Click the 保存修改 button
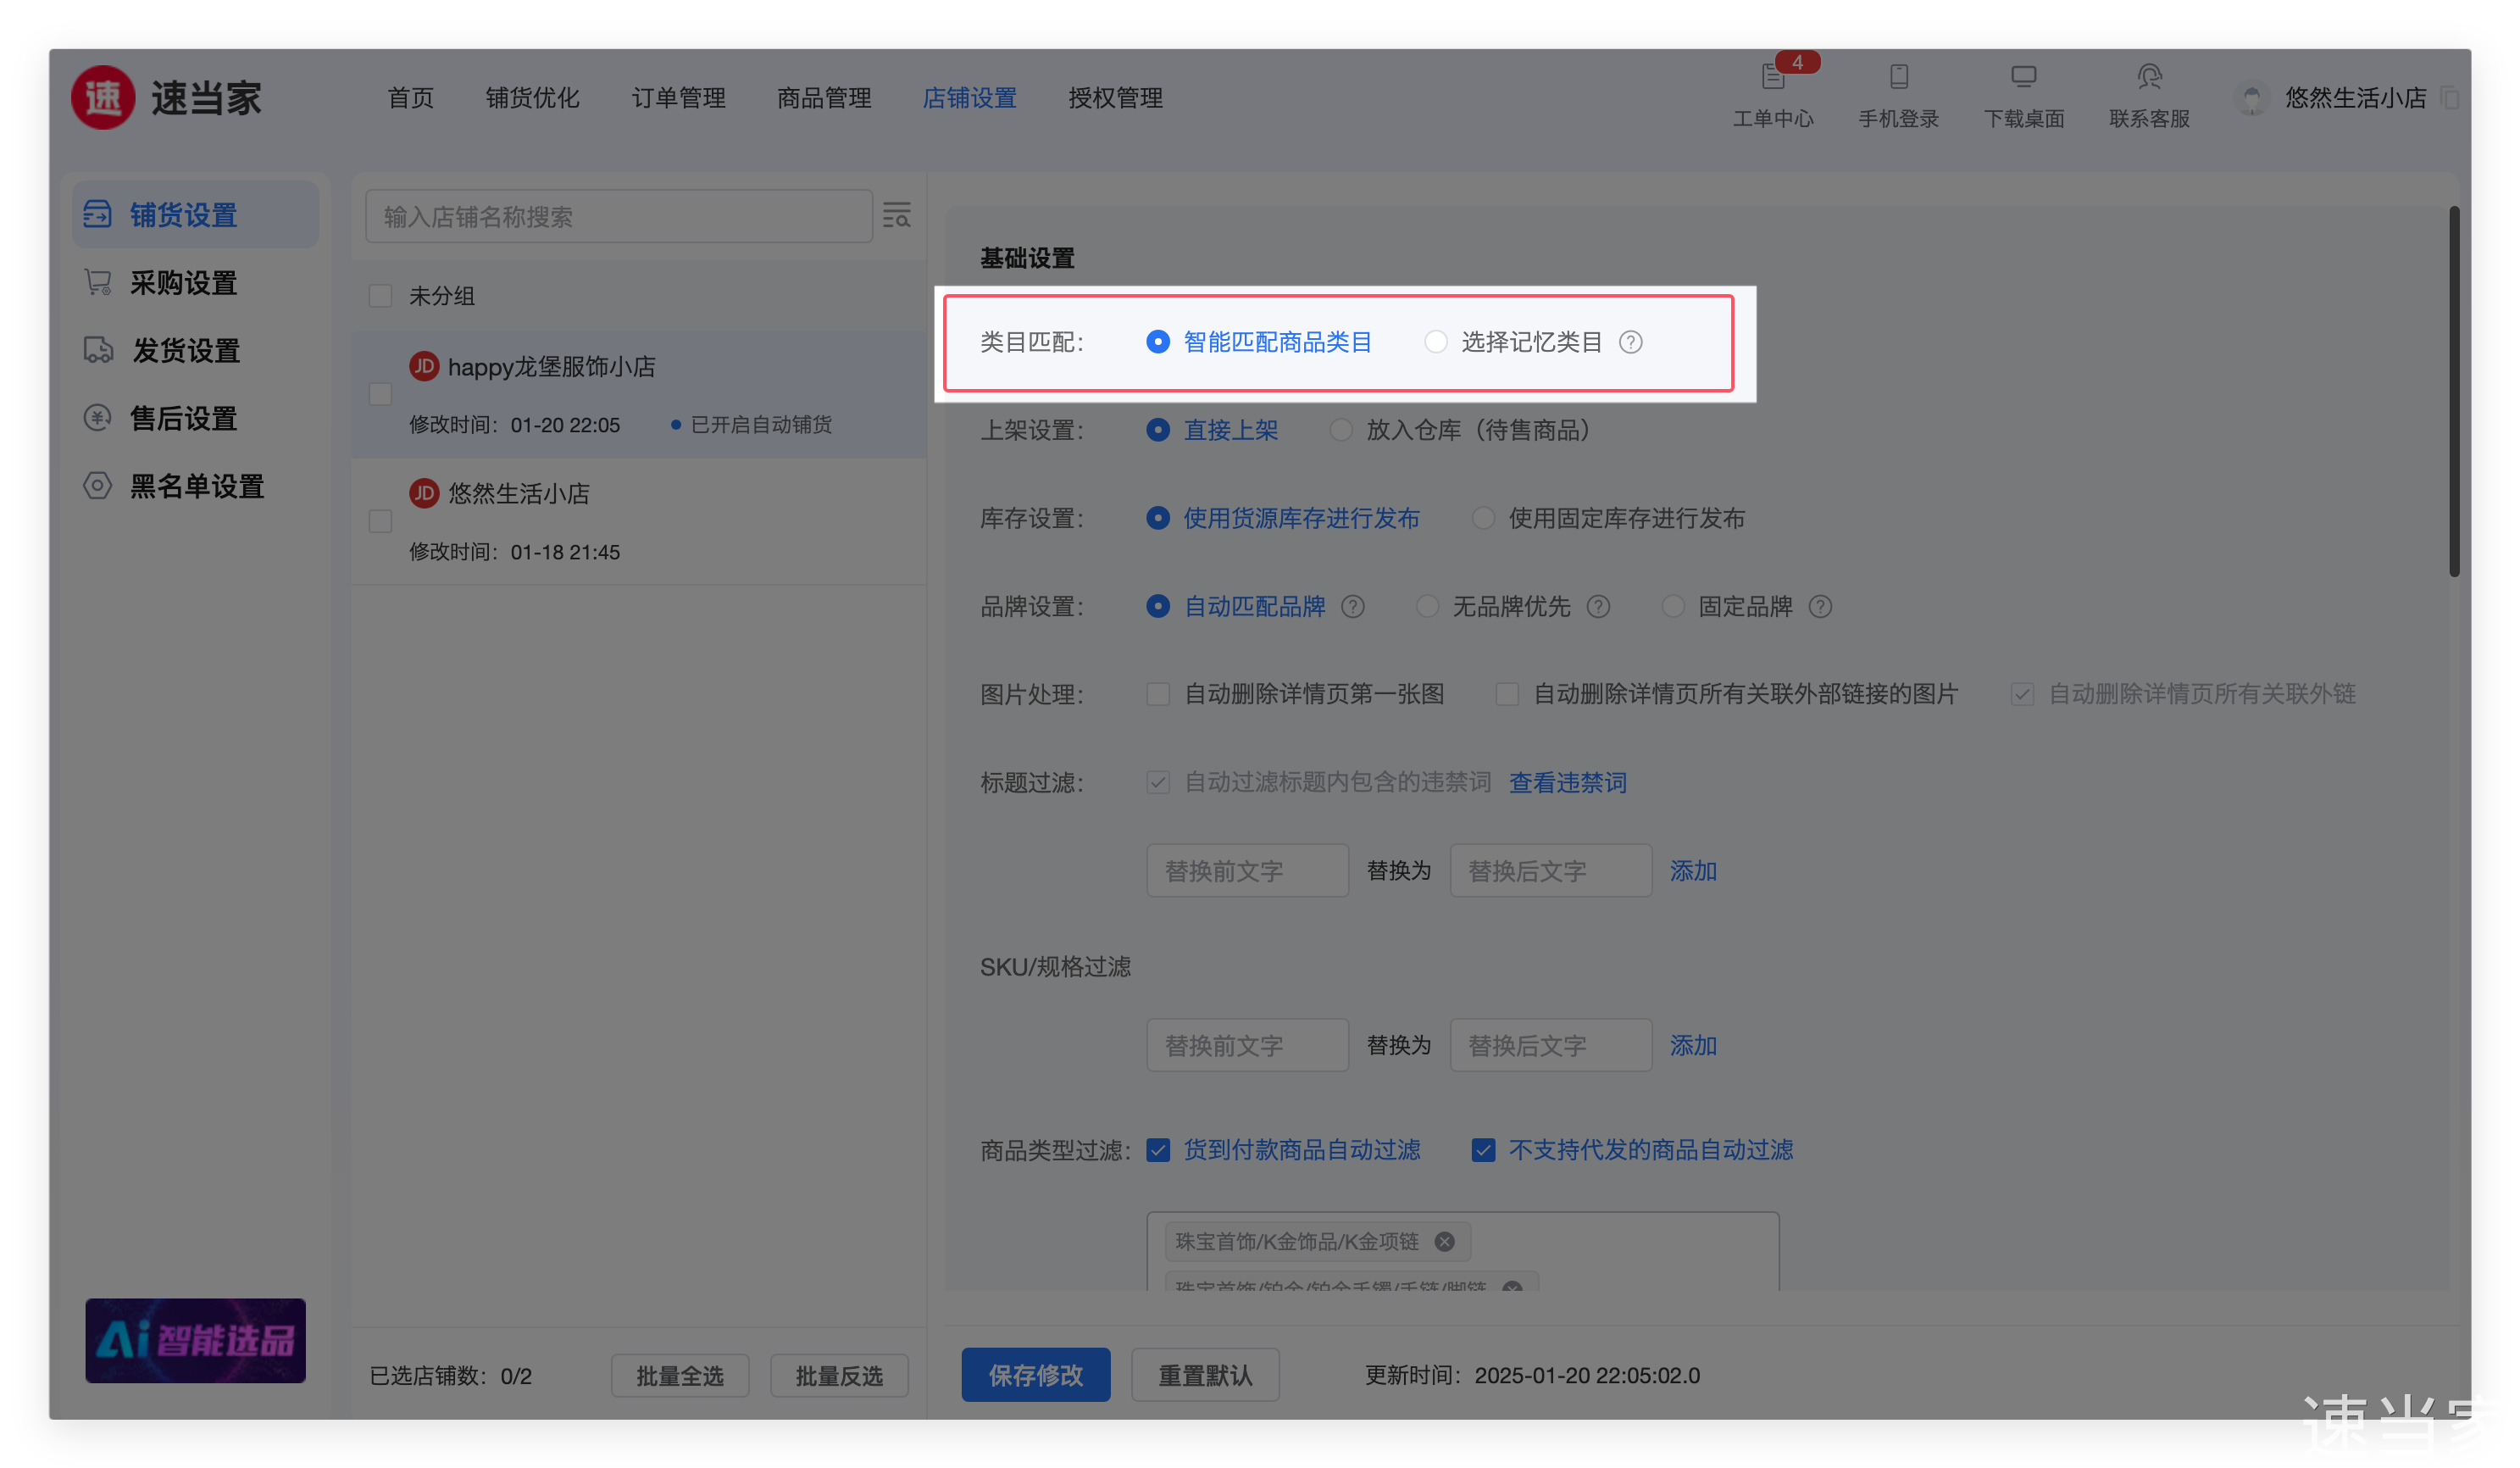The width and height of the screenshot is (2520, 1468). (x=1035, y=1375)
